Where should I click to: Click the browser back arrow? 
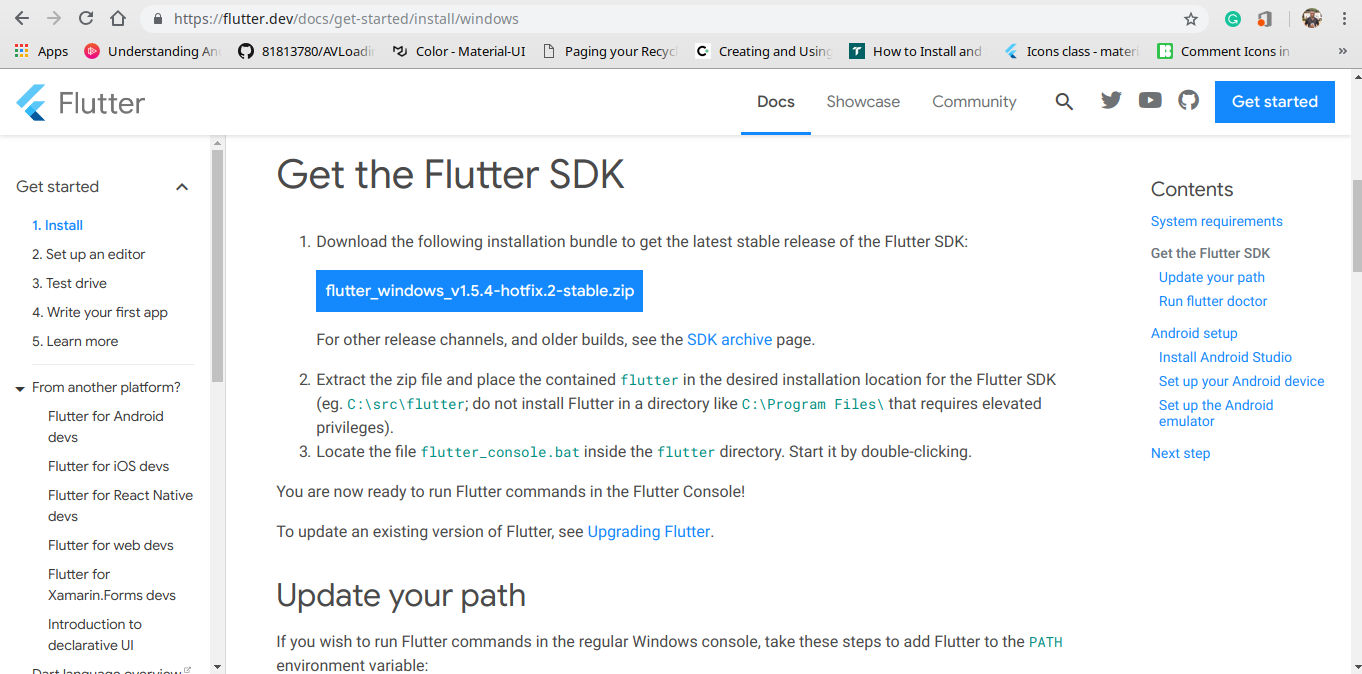tap(22, 18)
